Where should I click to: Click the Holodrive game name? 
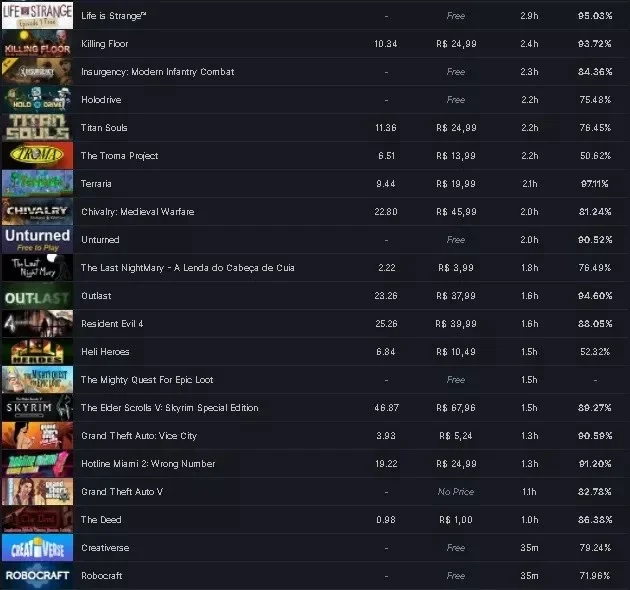101,99
